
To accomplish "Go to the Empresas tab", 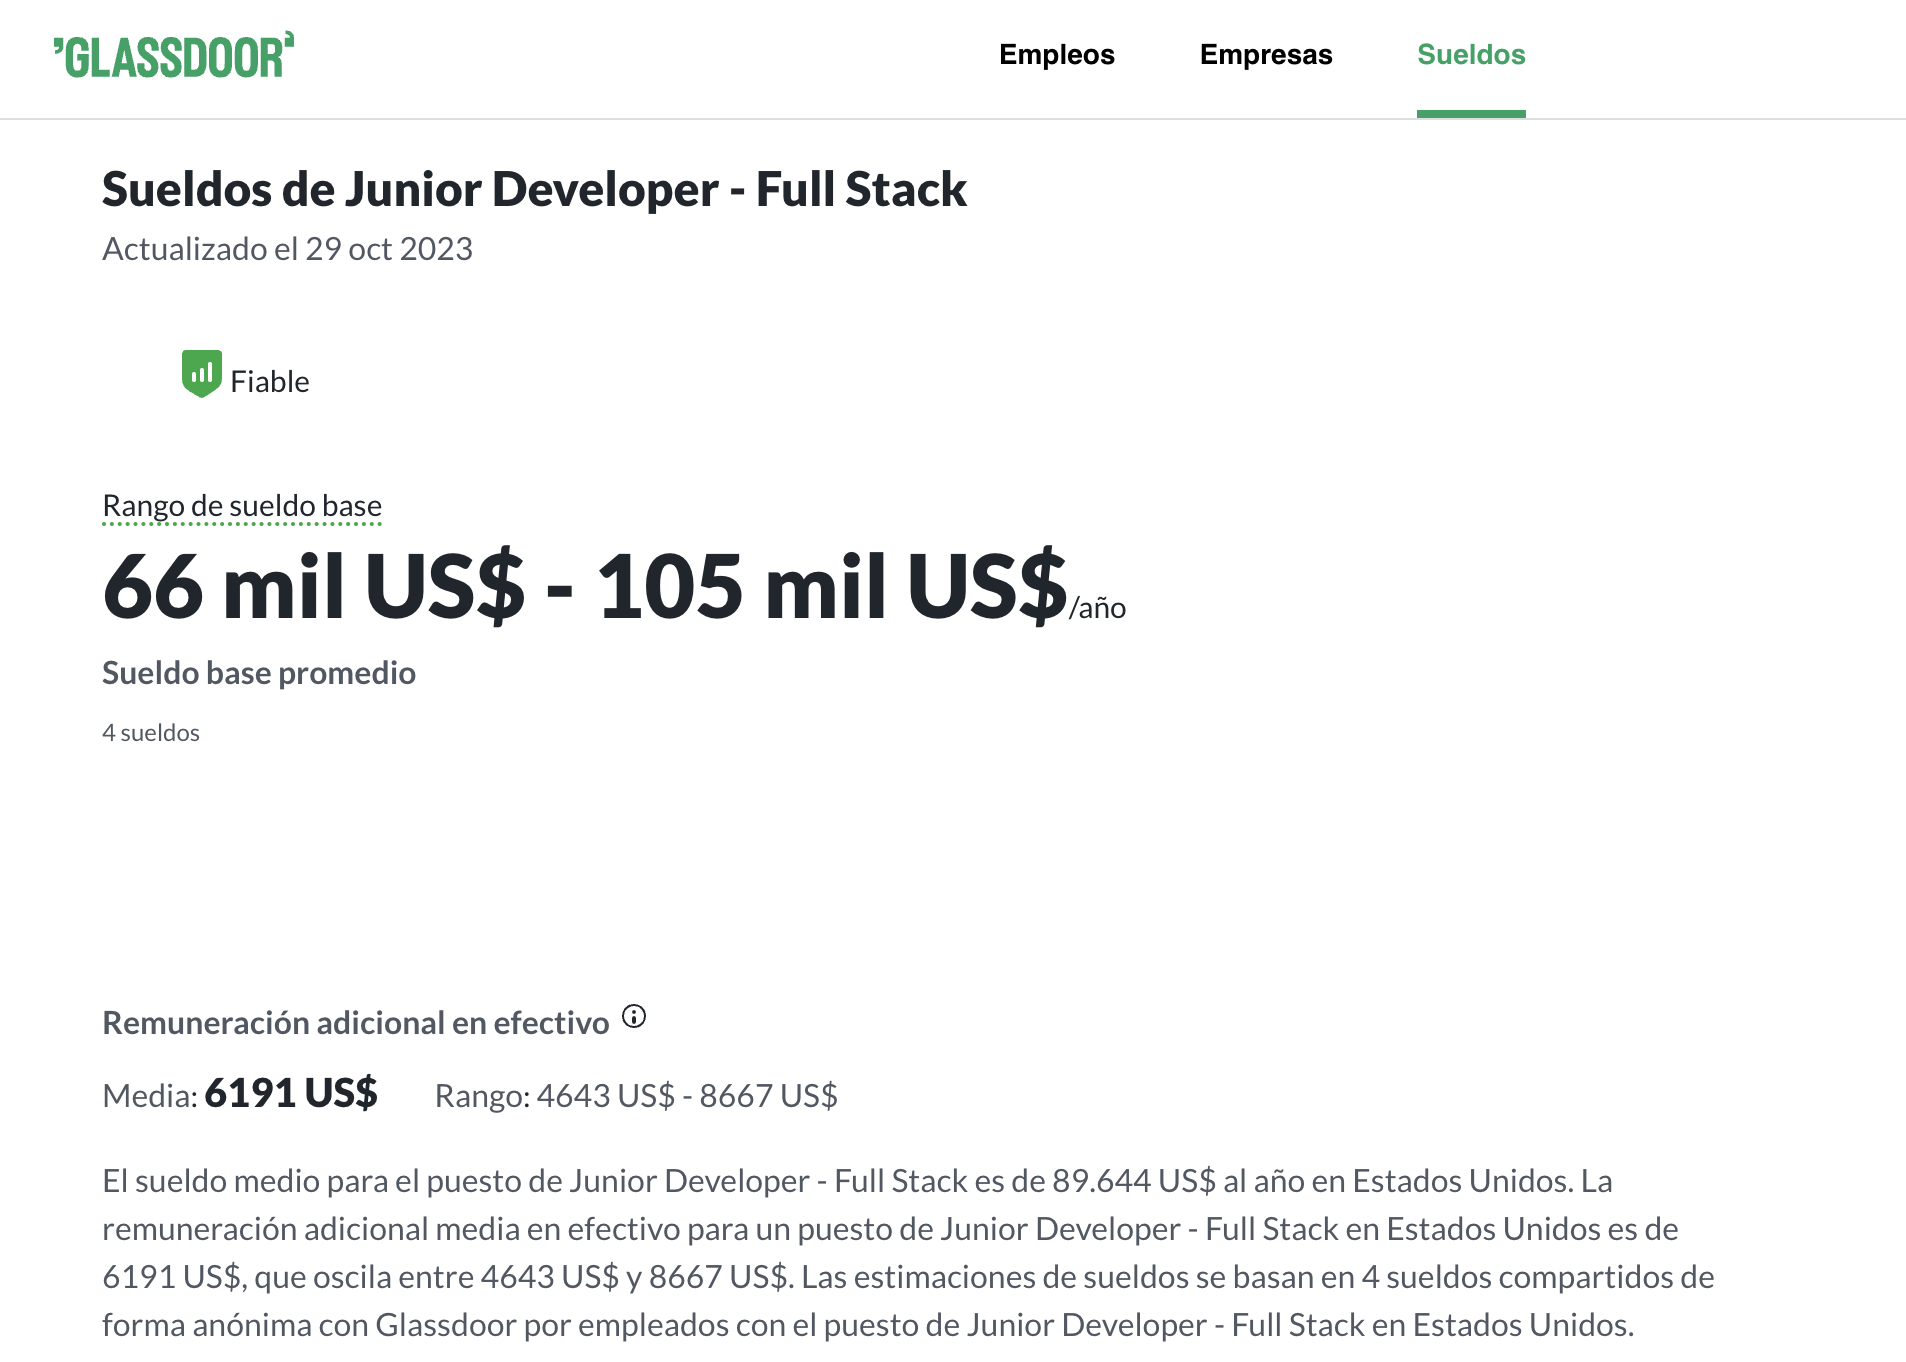I will pos(1265,55).
